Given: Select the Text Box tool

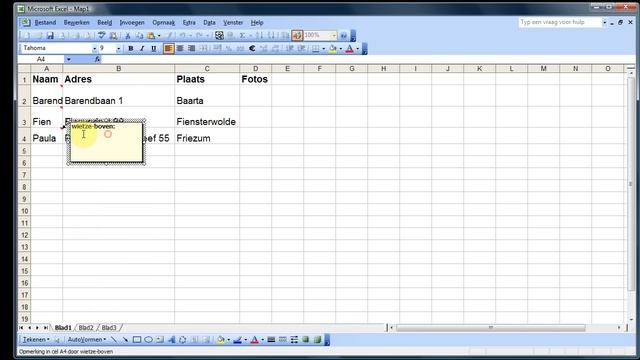Looking at the screenshot, I should 160,340.
